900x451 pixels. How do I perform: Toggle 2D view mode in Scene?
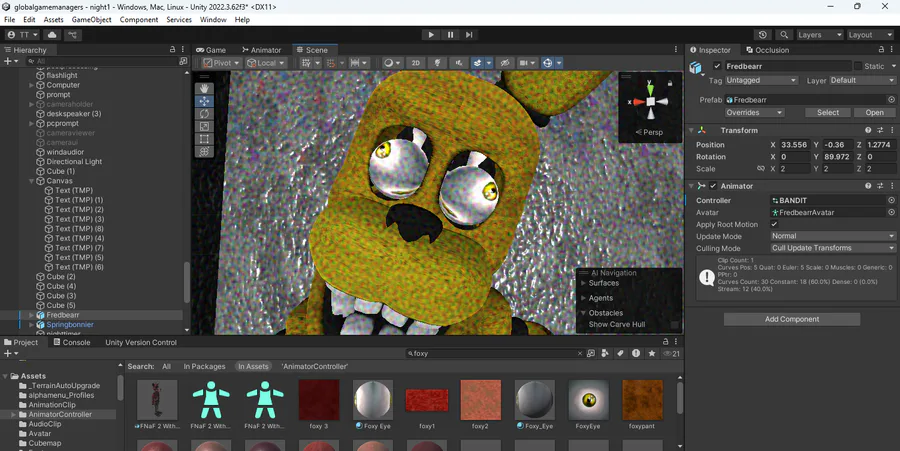point(416,63)
